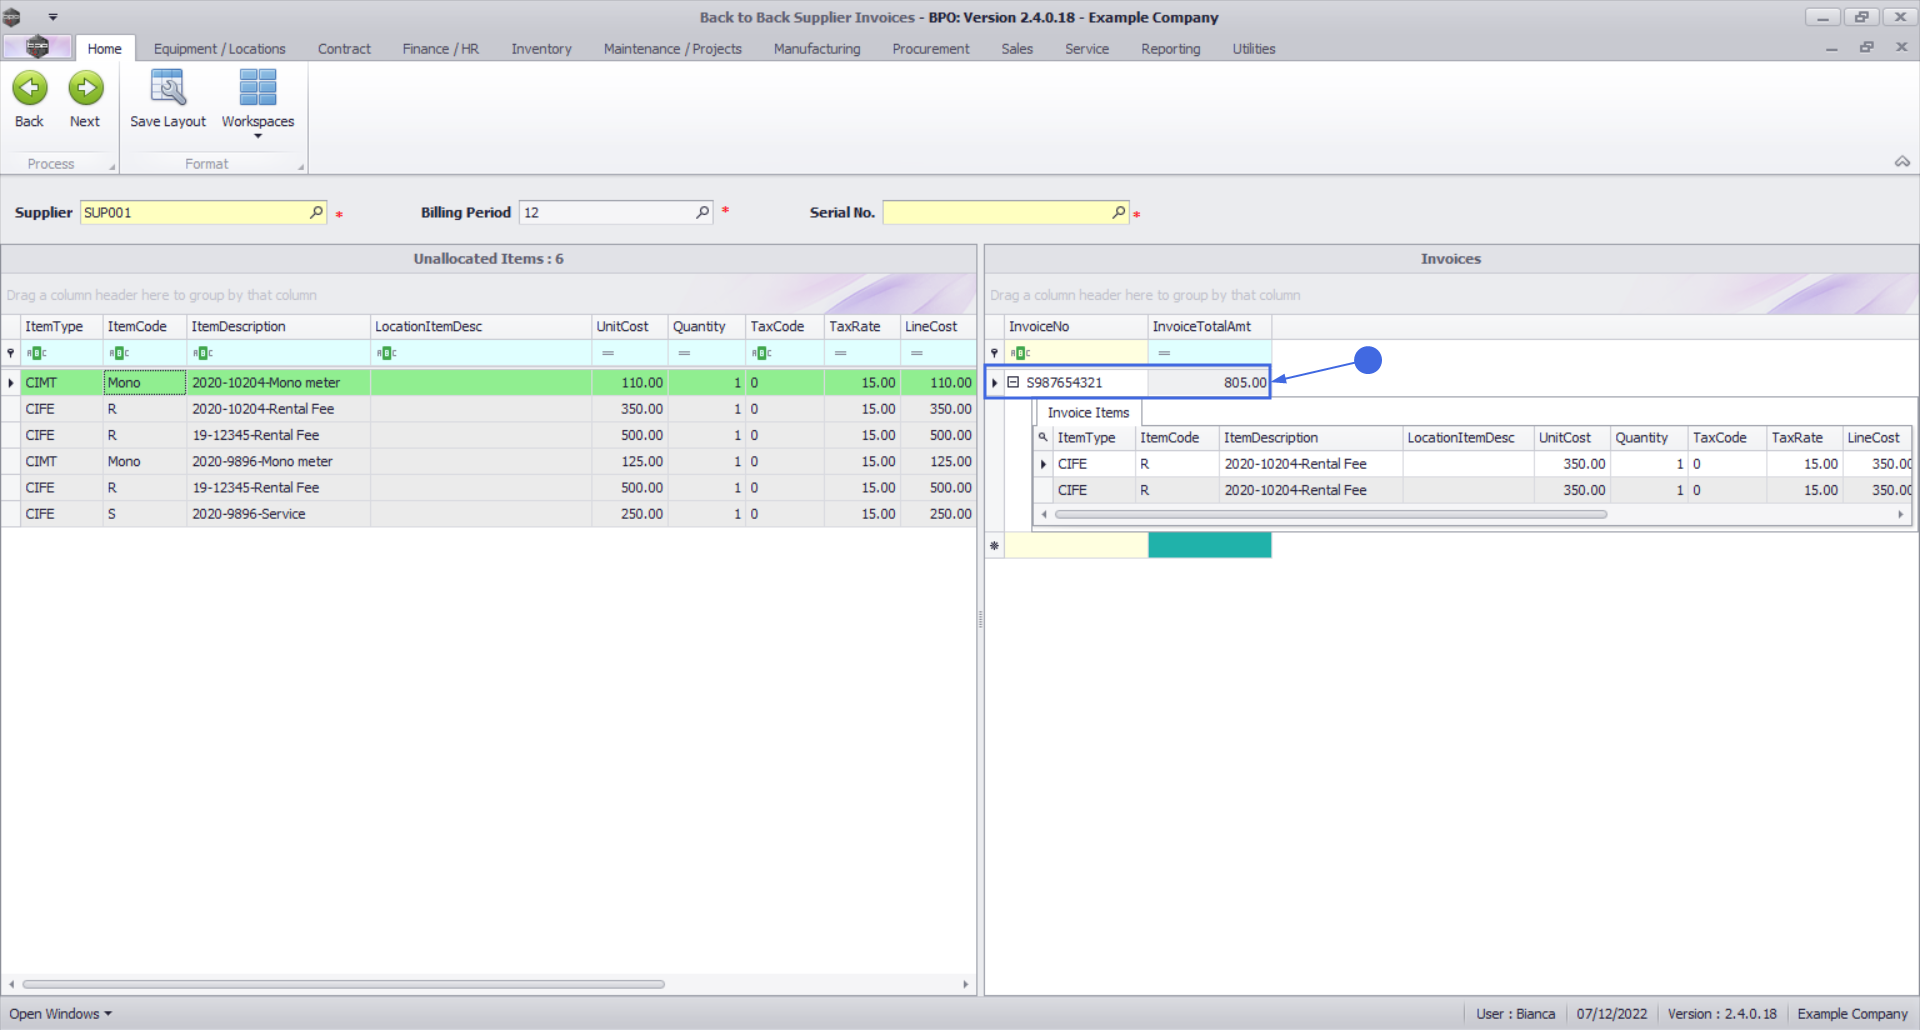Viewport: 1920px width, 1030px height.
Task: Open the Supplier lookup magnifier icon
Action: coord(316,212)
